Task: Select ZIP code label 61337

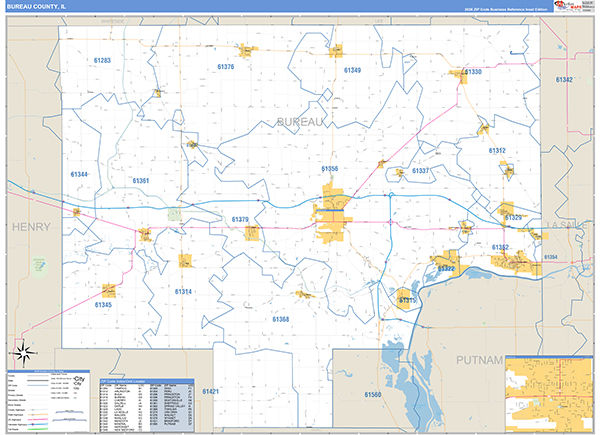Action: [x=421, y=171]
